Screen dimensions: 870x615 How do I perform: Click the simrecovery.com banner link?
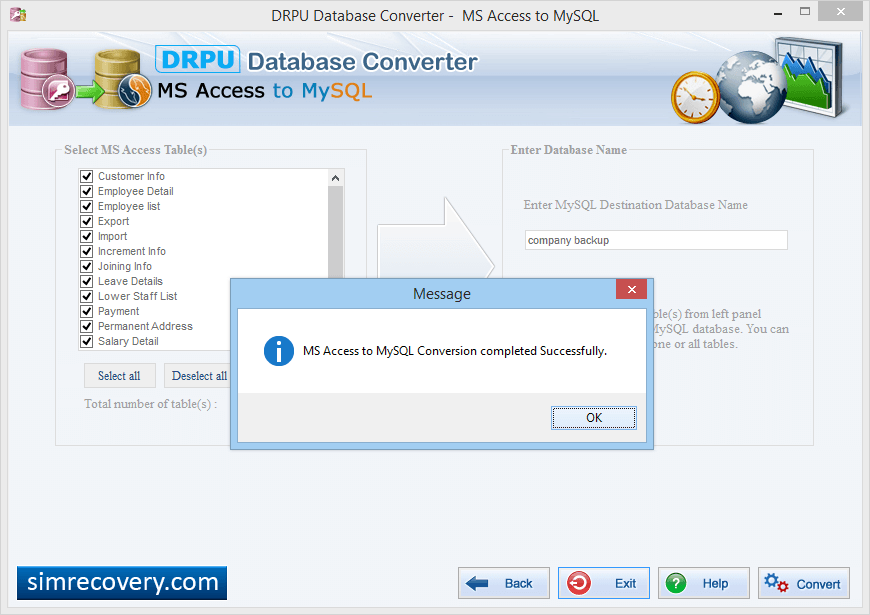pyautogui.click(x=122, y=583)
